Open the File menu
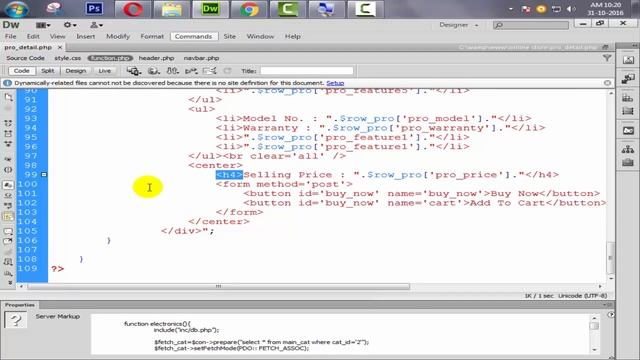This screenshot has width=640, height=360. coord(11,36)
